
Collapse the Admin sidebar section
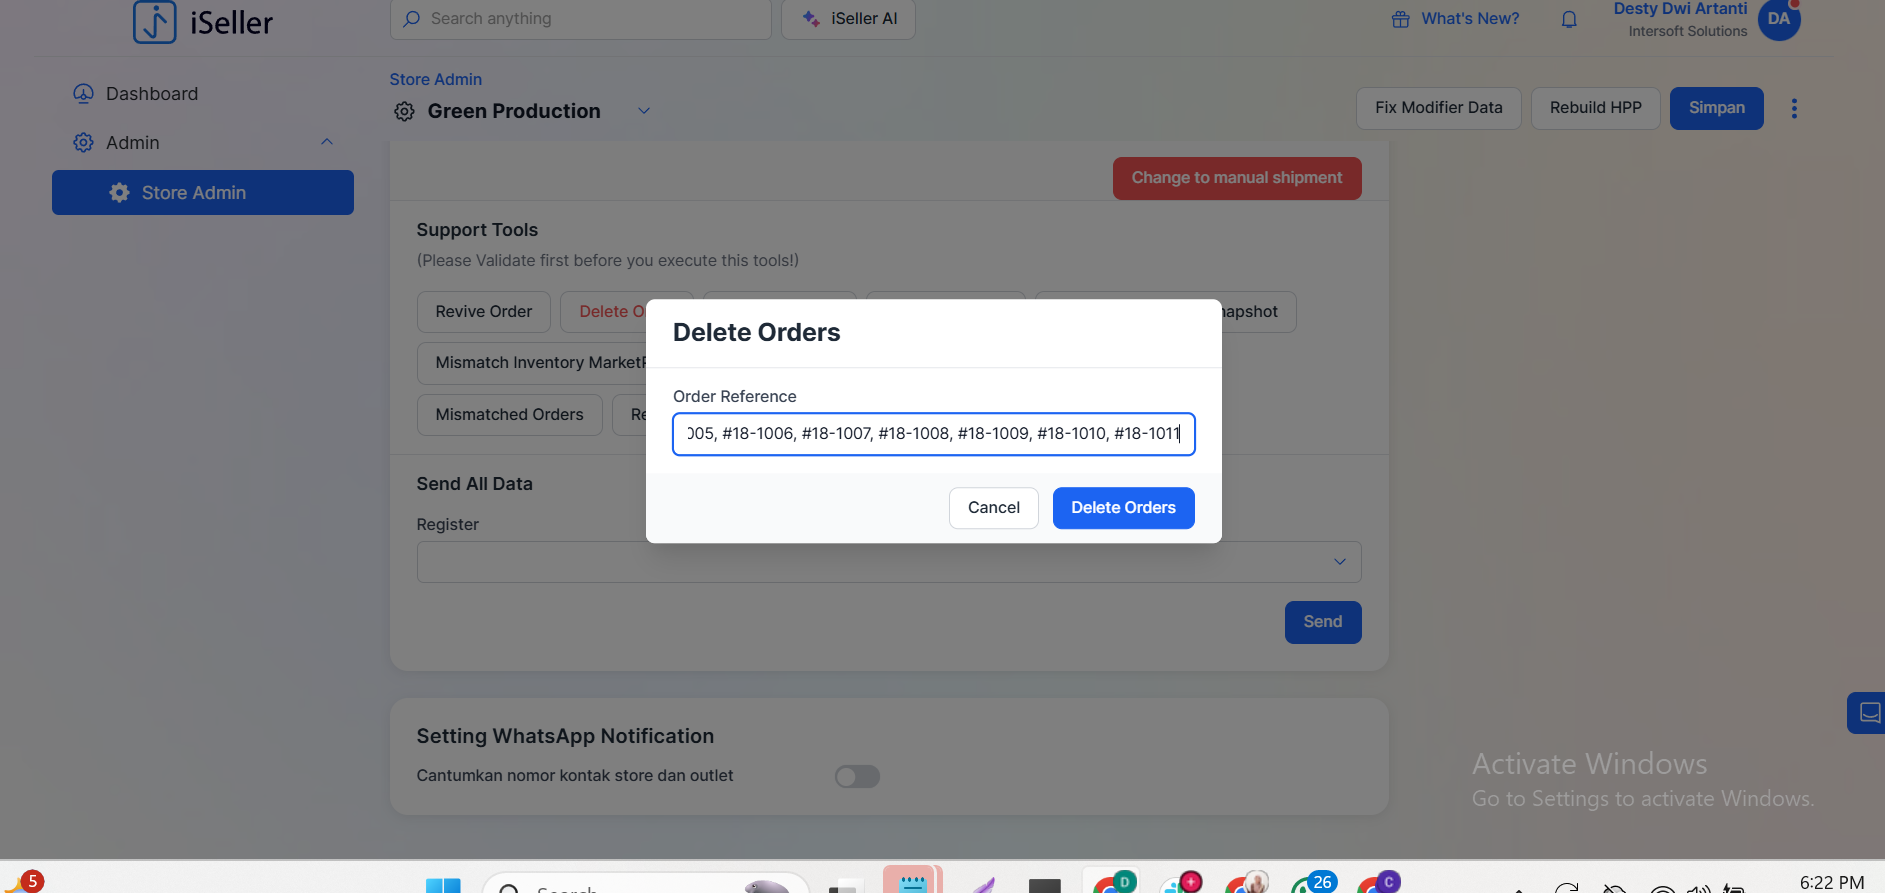point(326,142)
